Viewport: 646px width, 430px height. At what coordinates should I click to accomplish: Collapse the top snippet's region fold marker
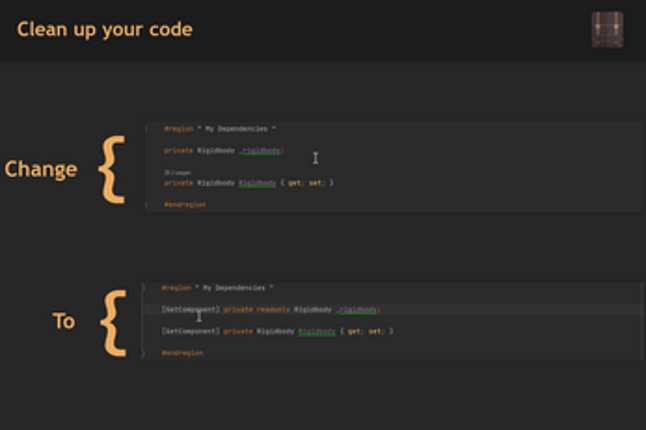[x=147, y=129]
